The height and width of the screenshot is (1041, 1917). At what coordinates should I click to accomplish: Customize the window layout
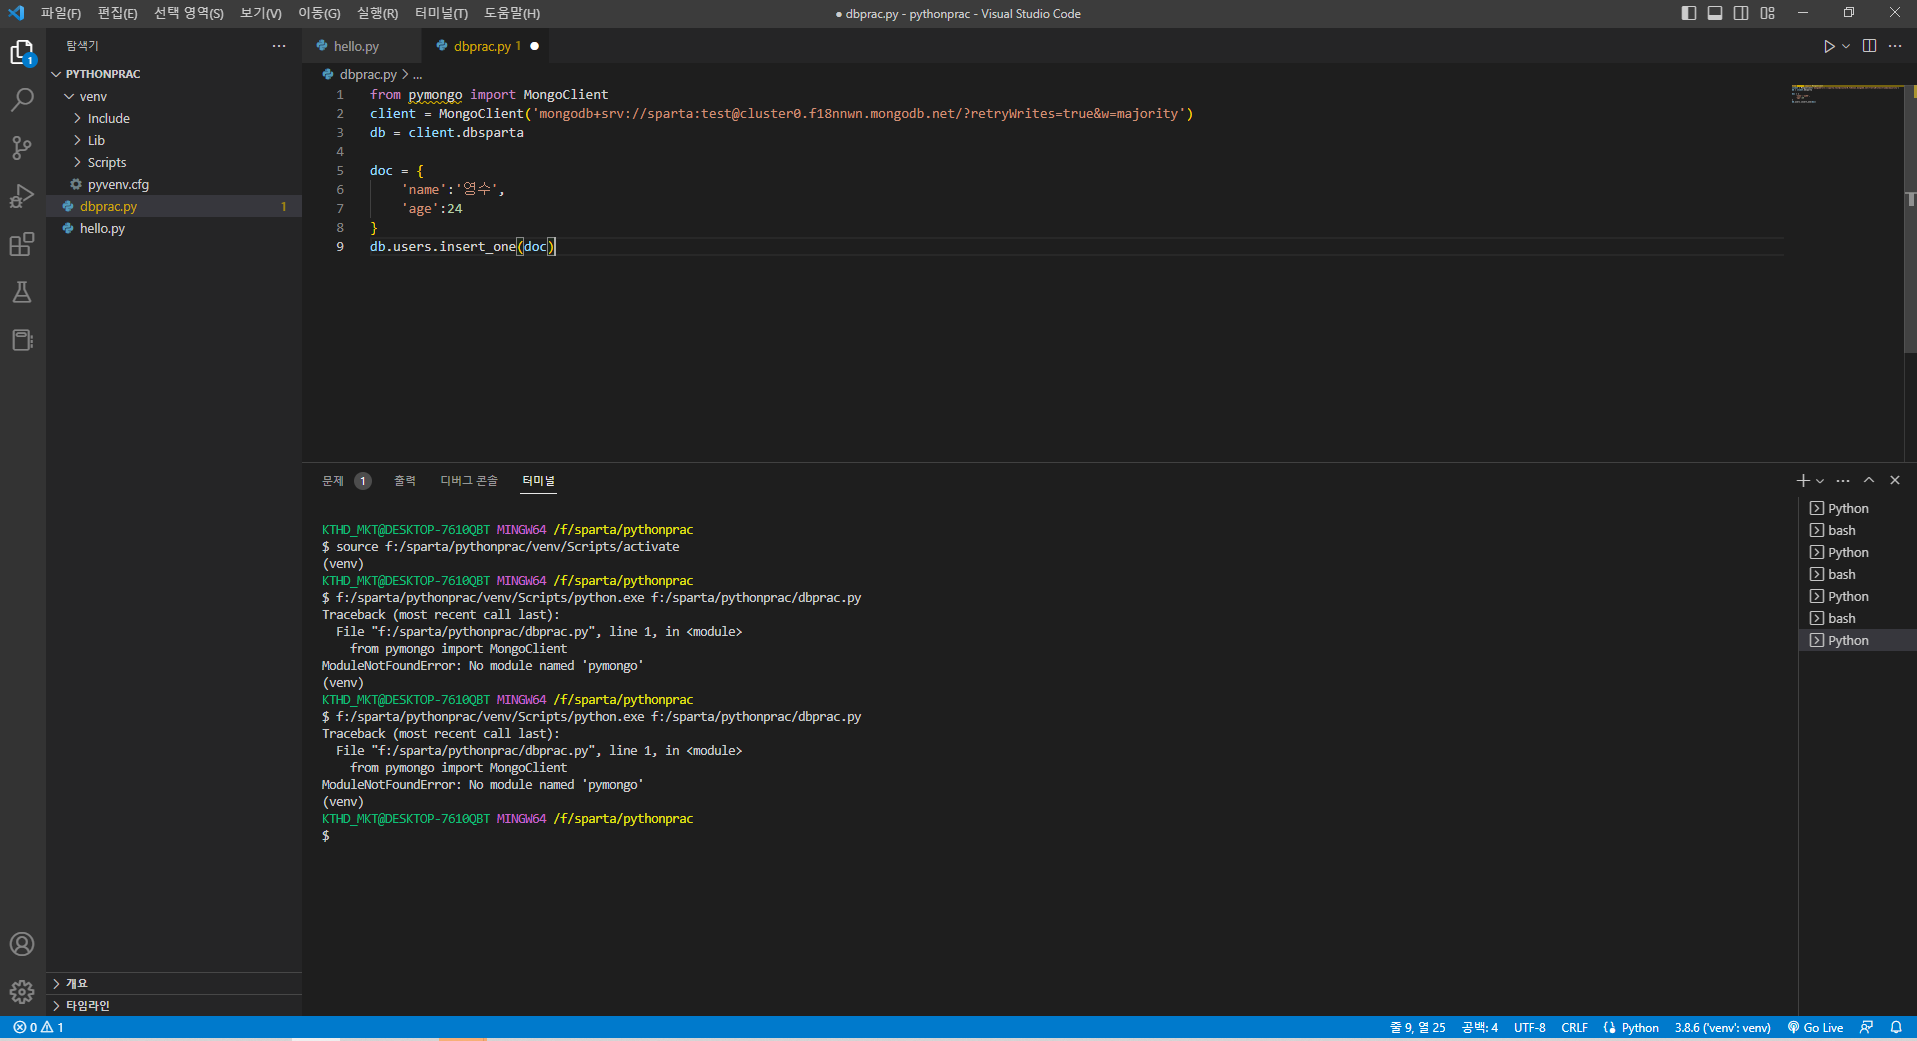coord(1768,13)
